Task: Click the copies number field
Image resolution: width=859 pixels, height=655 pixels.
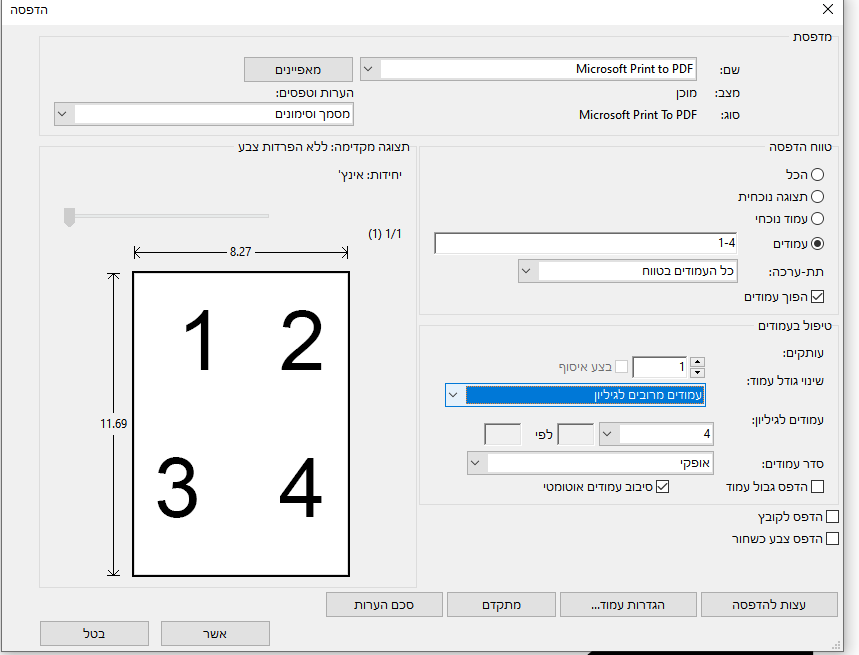Action: [660, 367]
